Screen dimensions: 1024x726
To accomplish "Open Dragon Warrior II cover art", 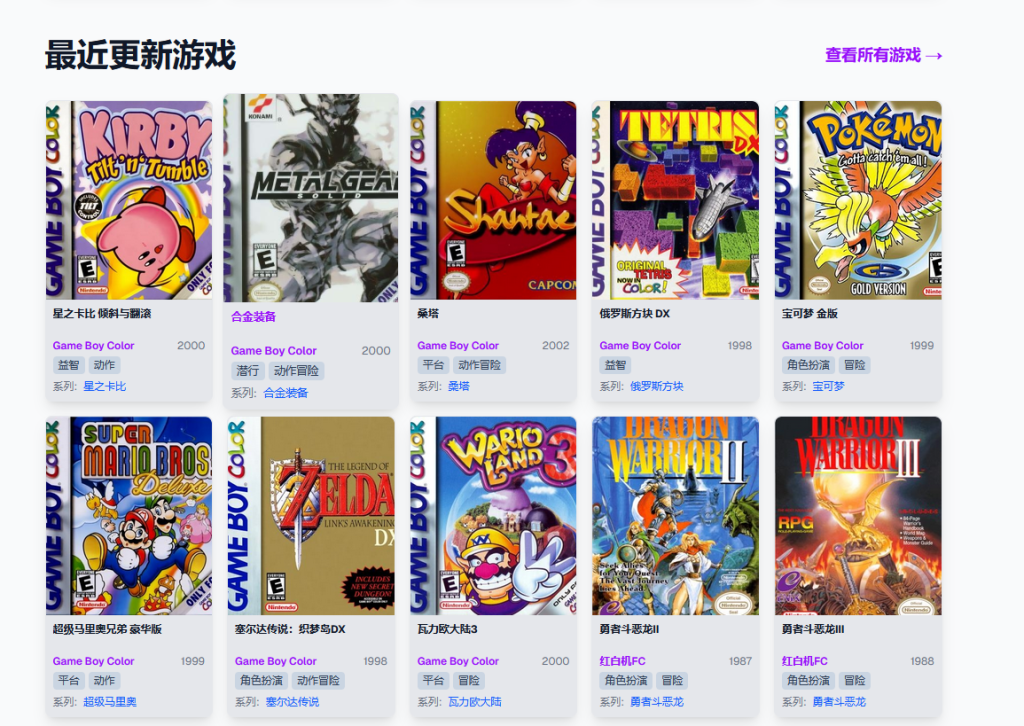I will click(x=675, y=516).
